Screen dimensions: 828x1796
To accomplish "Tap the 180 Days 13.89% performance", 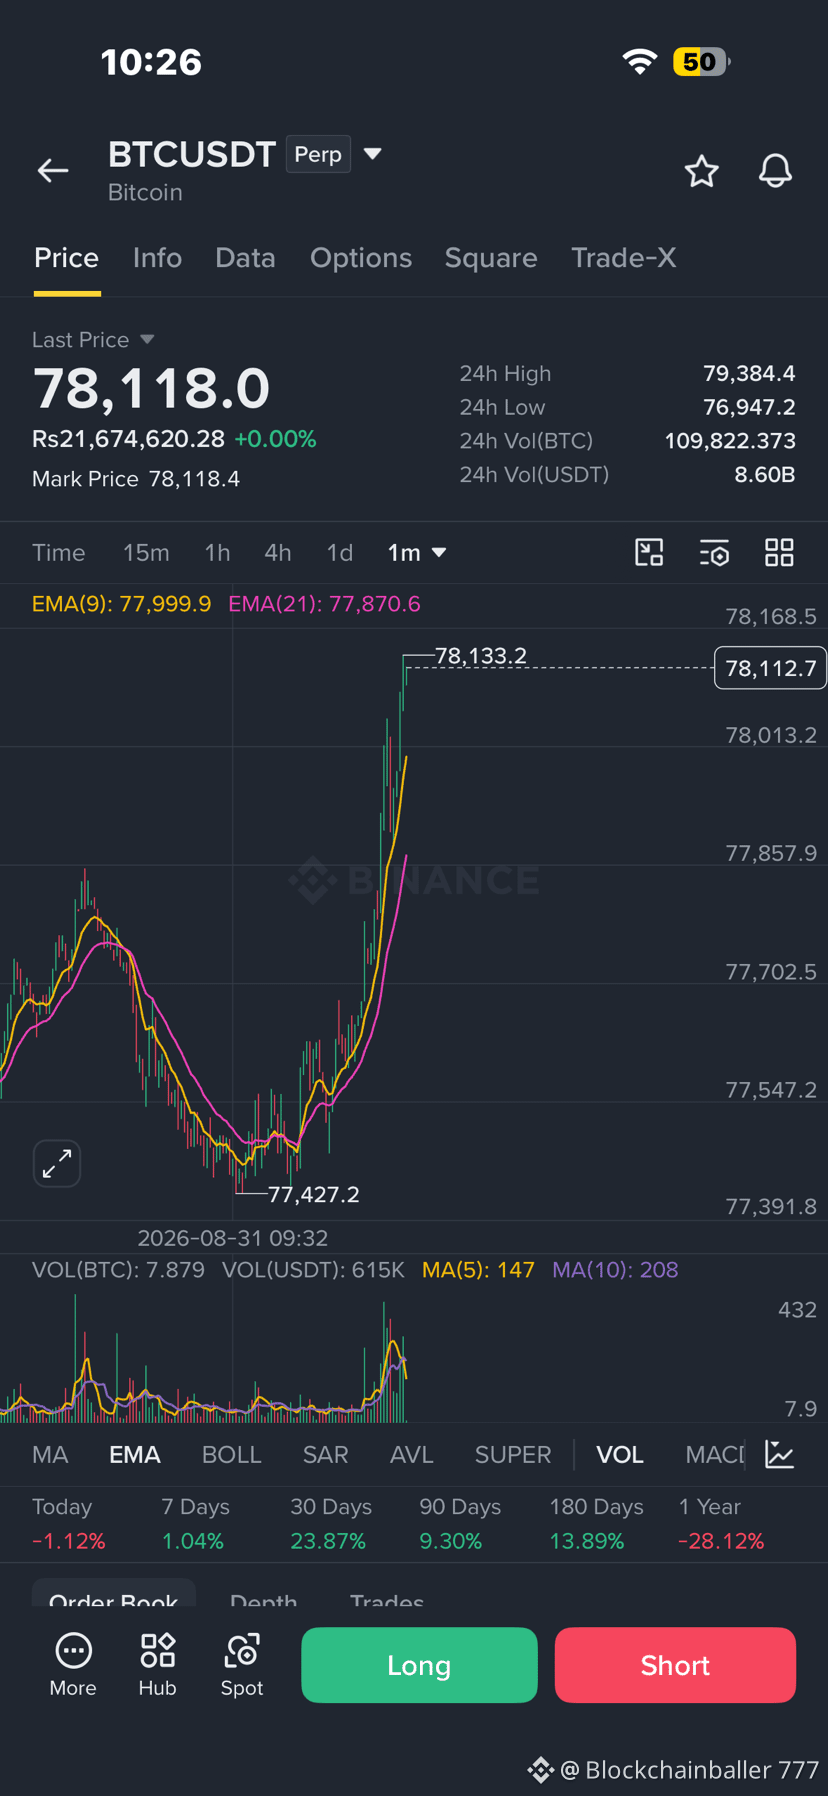I will pyautogui.click(x=596, y=1524).
